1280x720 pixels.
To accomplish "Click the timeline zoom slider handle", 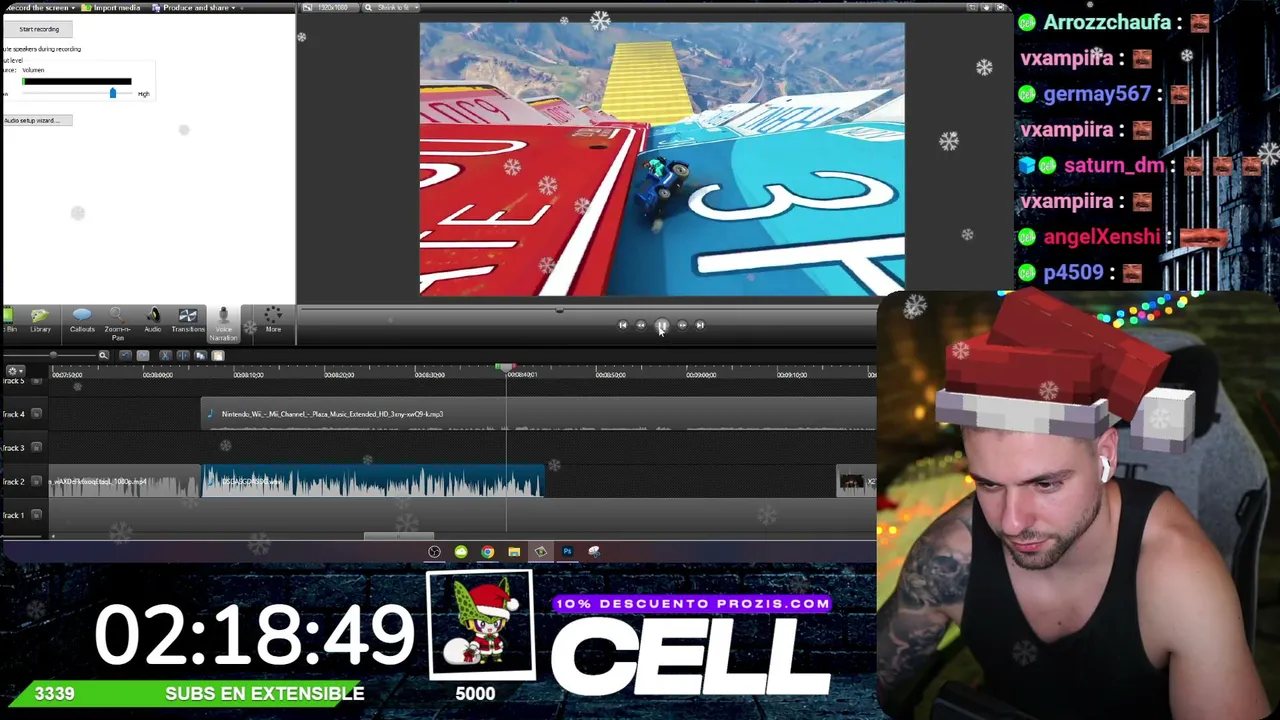I will coord(53,355).
